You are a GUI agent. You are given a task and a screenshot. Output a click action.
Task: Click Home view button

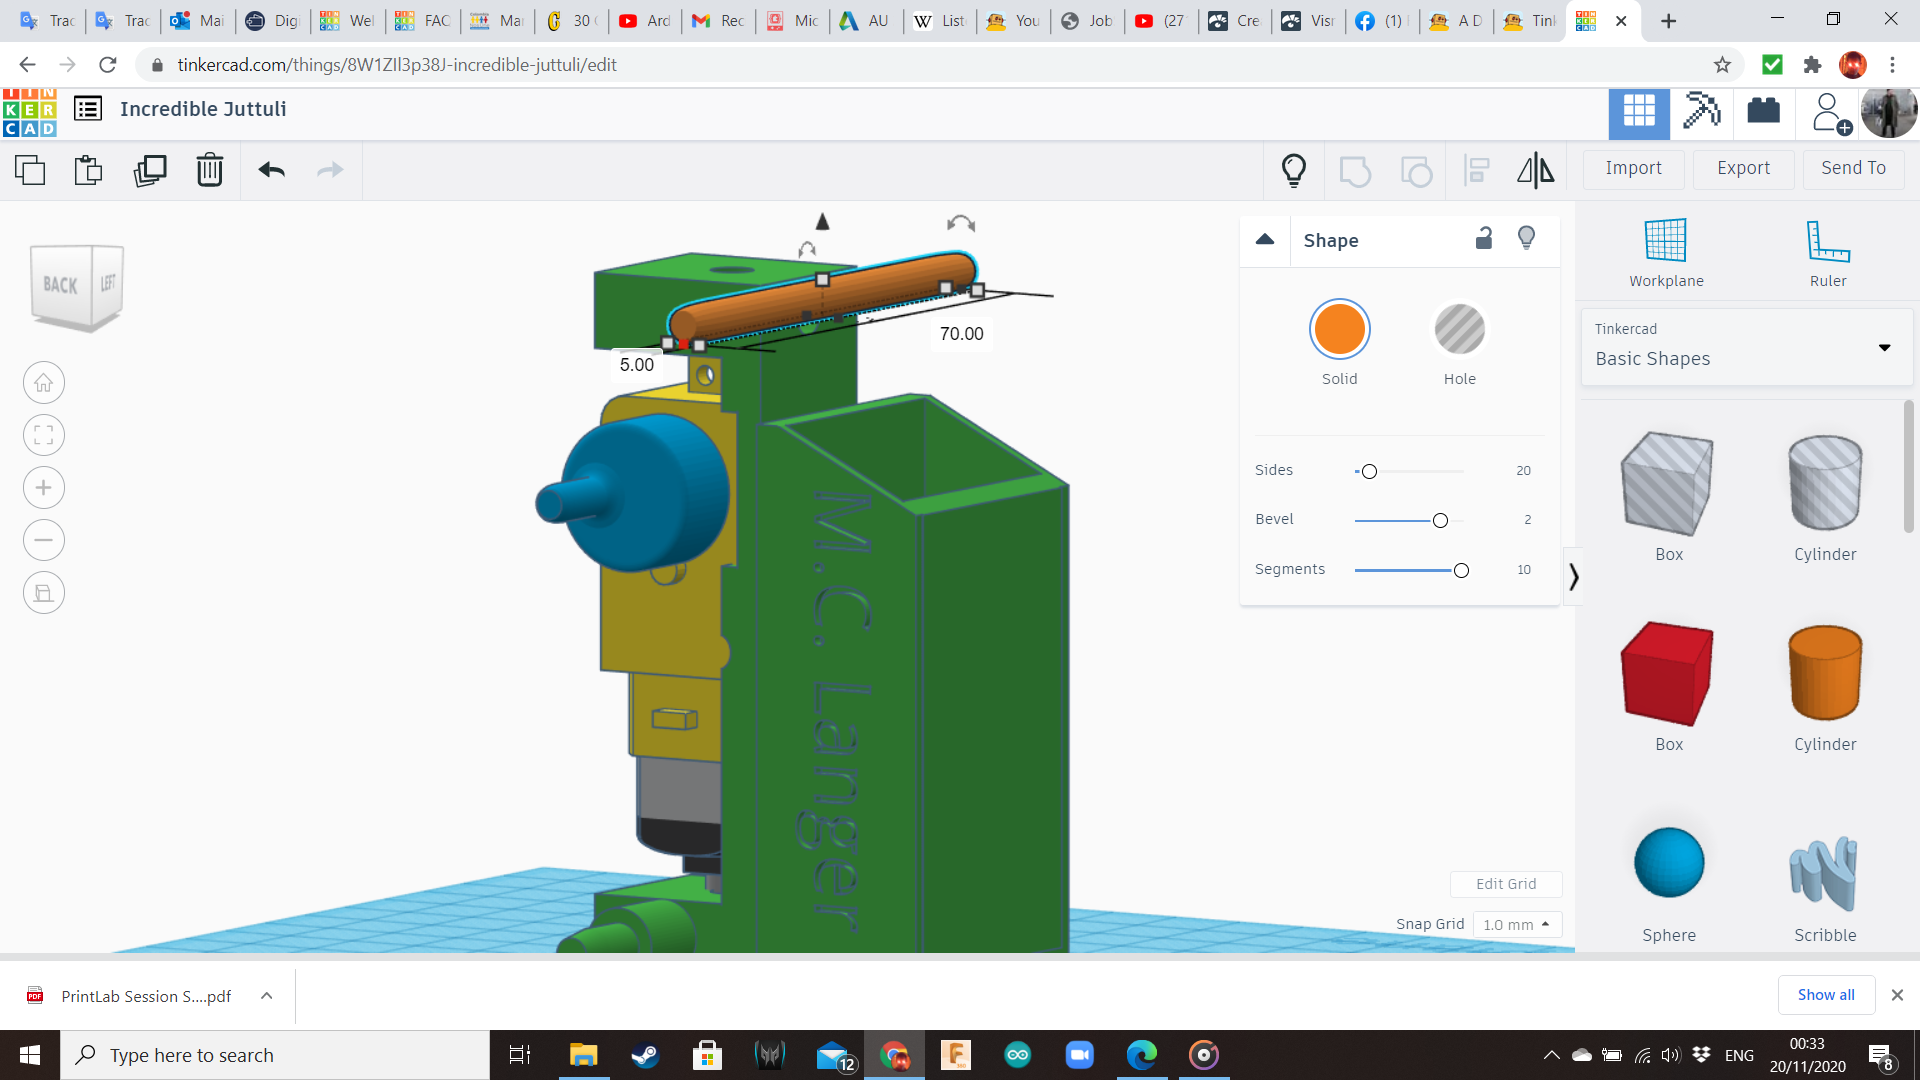(43, 383)
